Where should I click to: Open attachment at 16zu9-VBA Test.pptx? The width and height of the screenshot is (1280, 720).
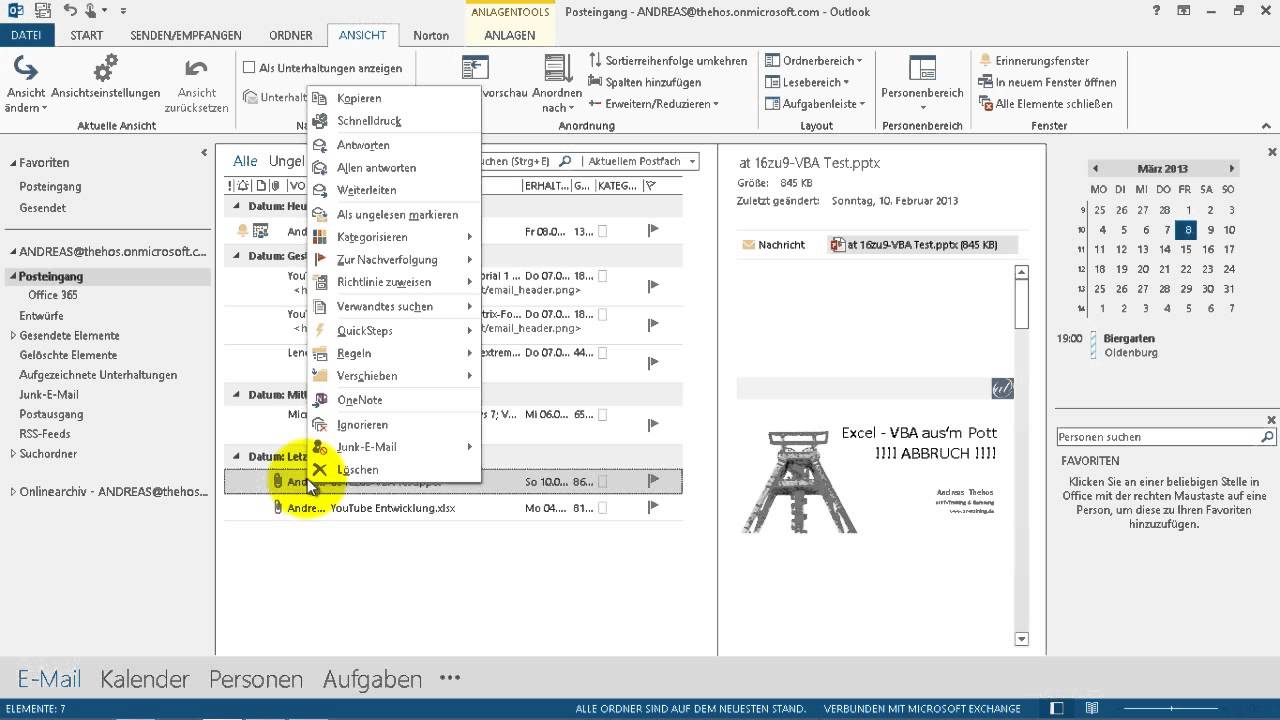click(x=922, y=245)
